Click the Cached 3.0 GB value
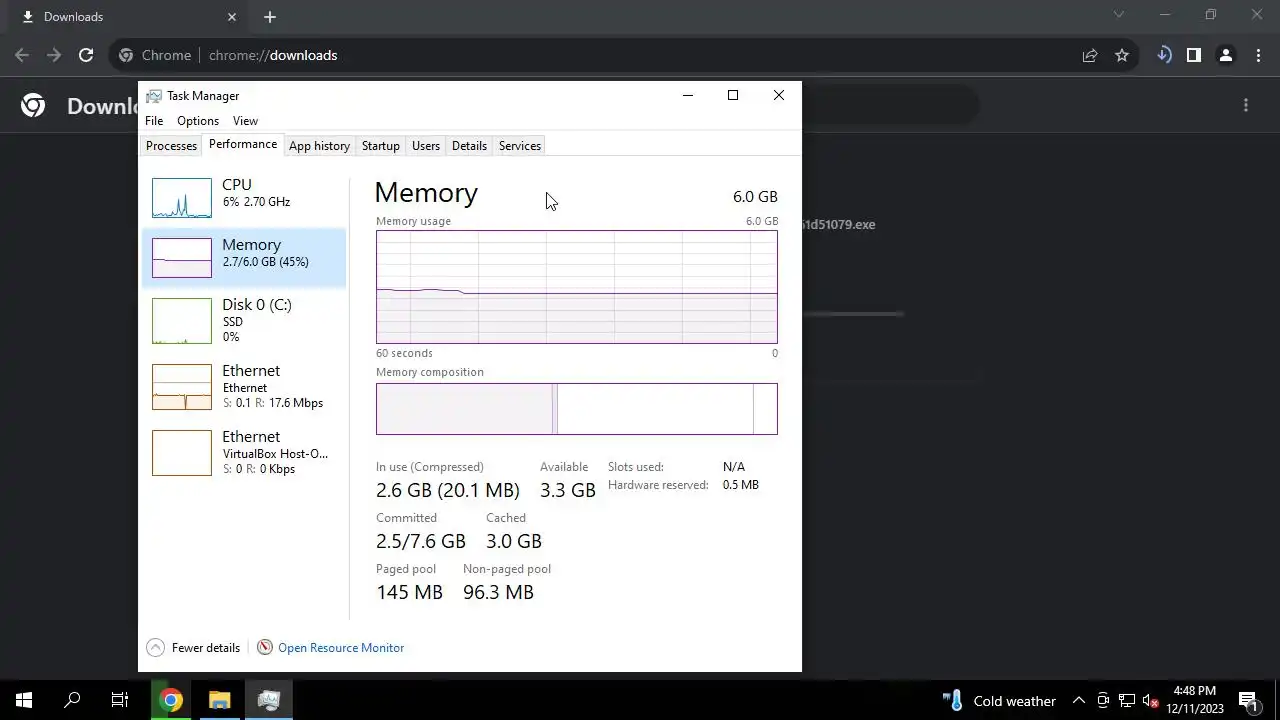1280x720 pixels. 514,541
